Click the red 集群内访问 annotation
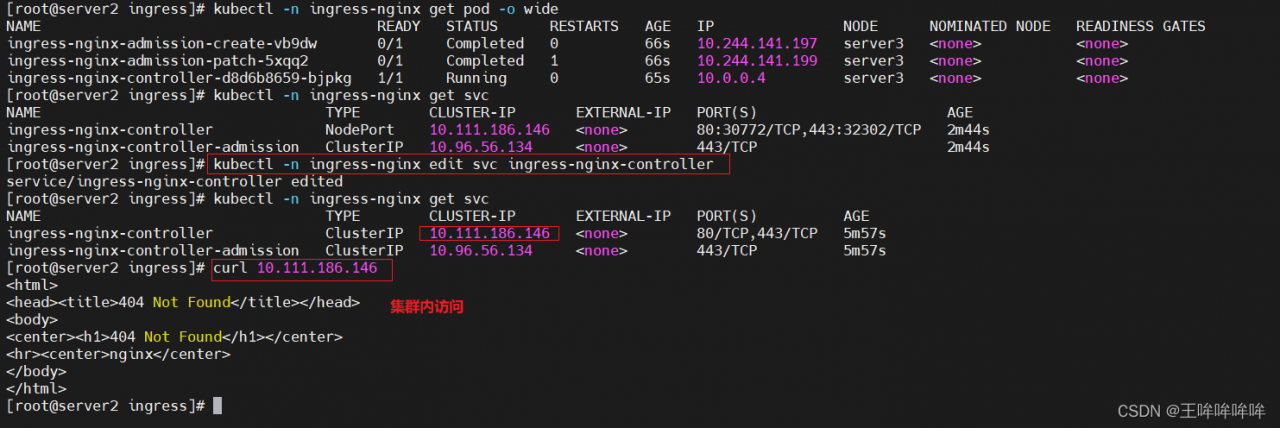 coord(427,307)
